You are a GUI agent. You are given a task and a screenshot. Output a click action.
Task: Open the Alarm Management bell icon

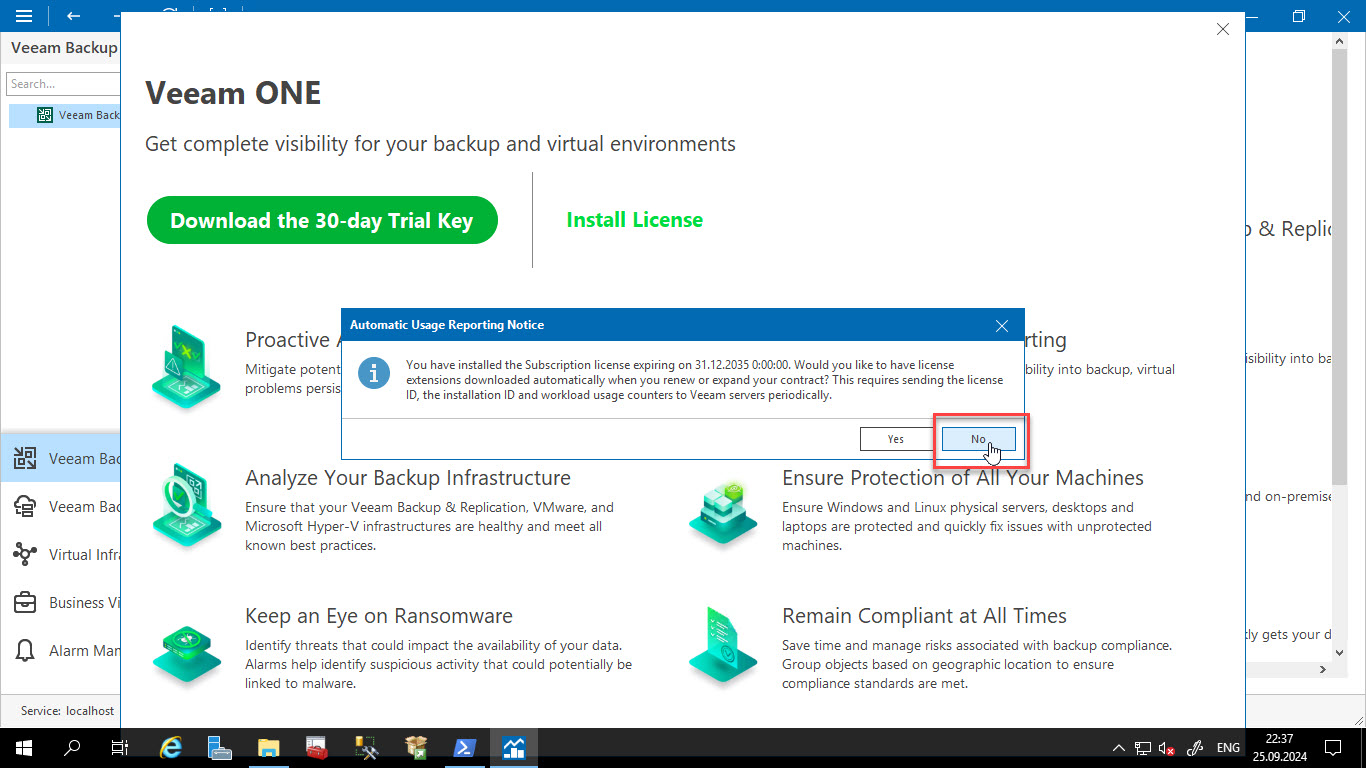[25, 651]
